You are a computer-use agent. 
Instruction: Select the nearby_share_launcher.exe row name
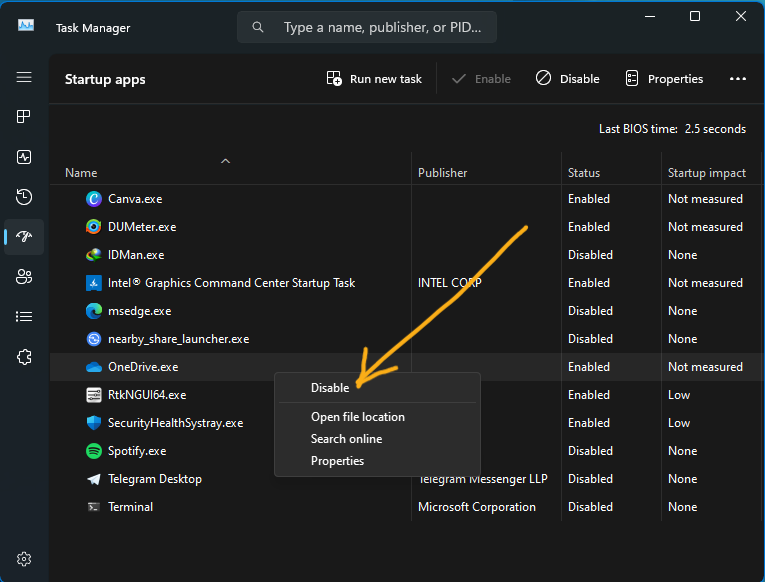coord(179,339)
